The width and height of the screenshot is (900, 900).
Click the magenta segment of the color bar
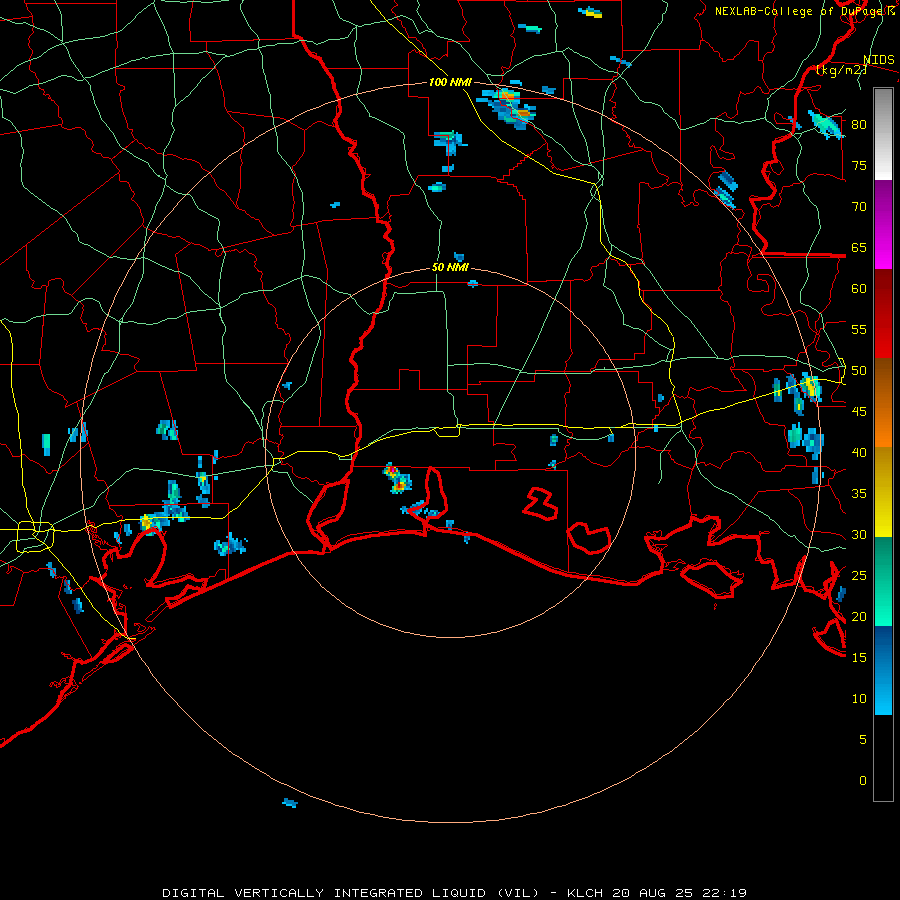pyautogui.click(x=883, y=247)
